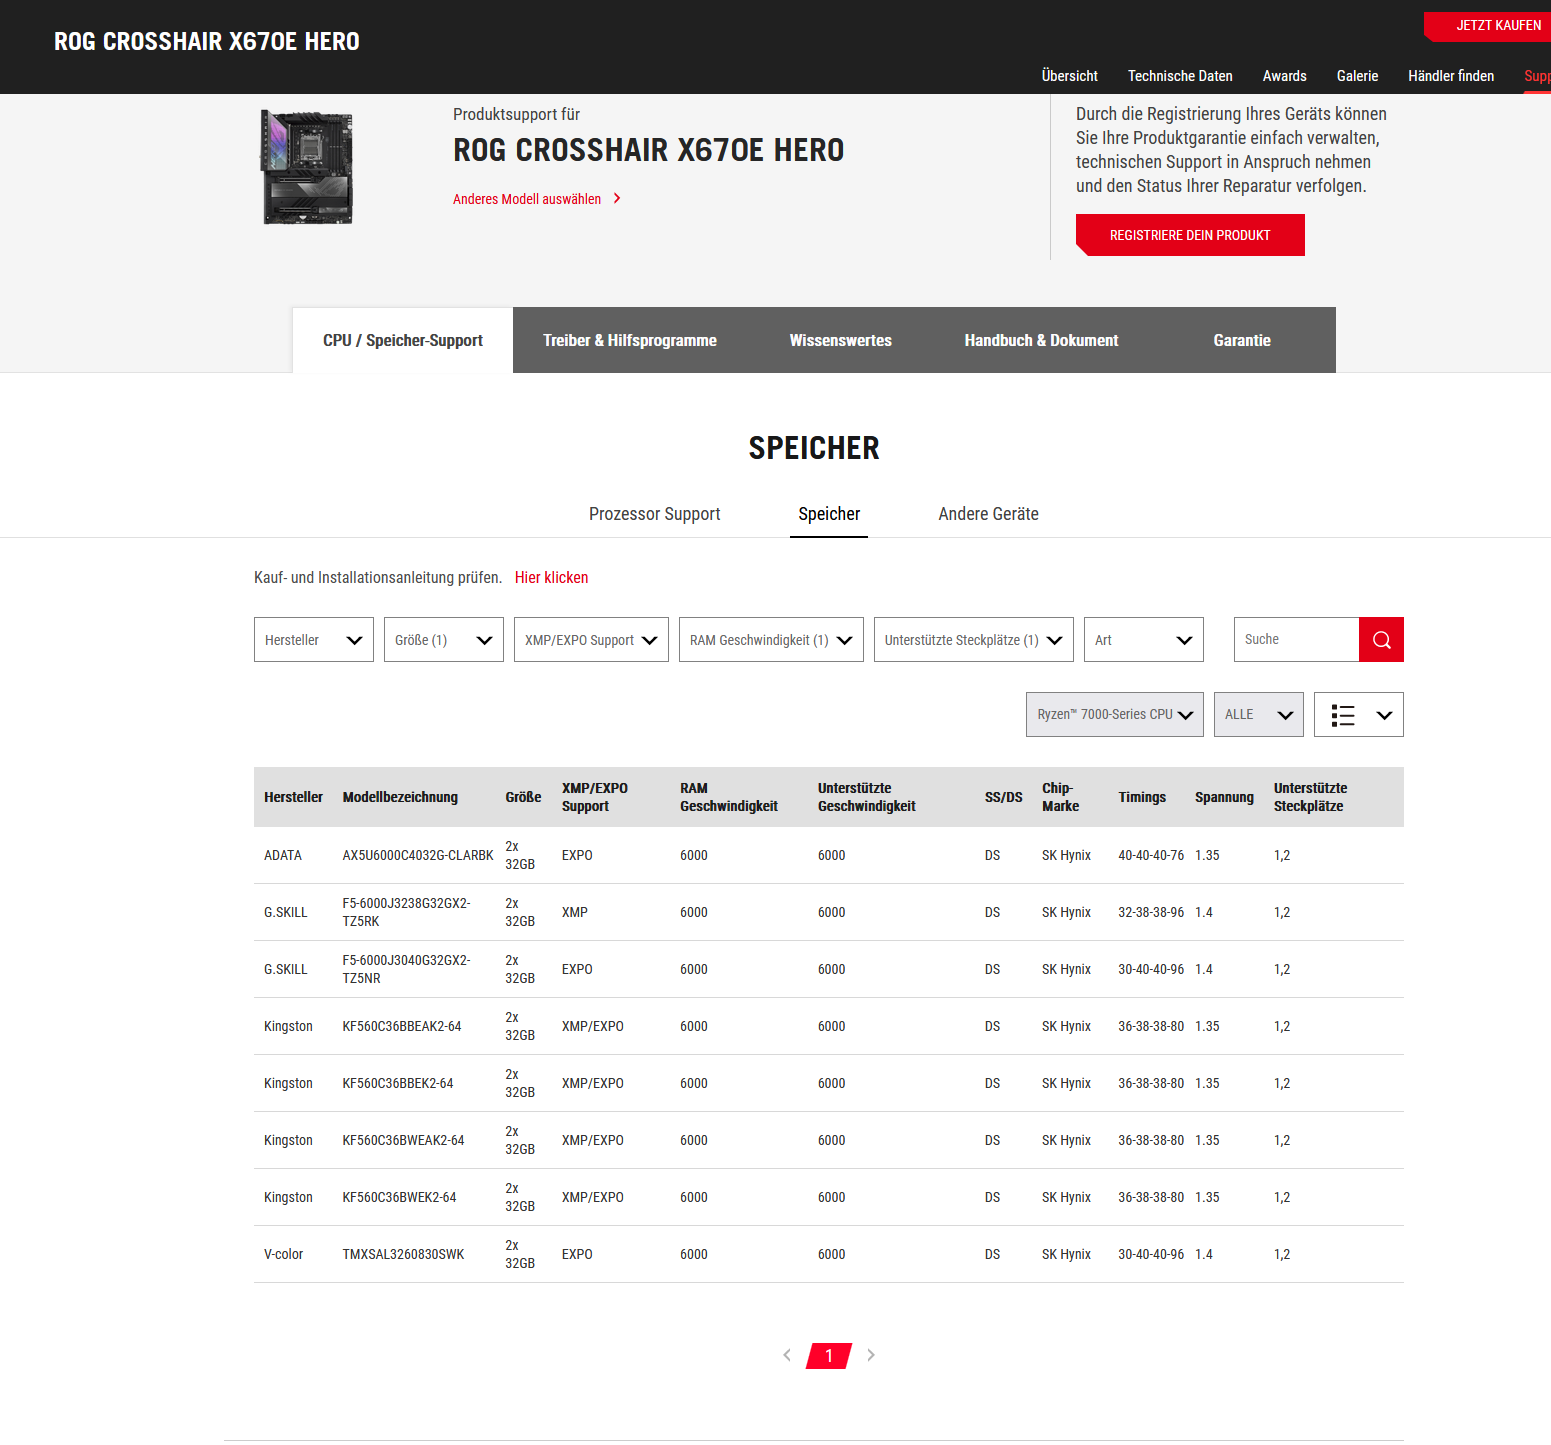Switch to Handbuch & Dokument tab
This screenshot has width=1551, height=1445.
(1041, 340)
